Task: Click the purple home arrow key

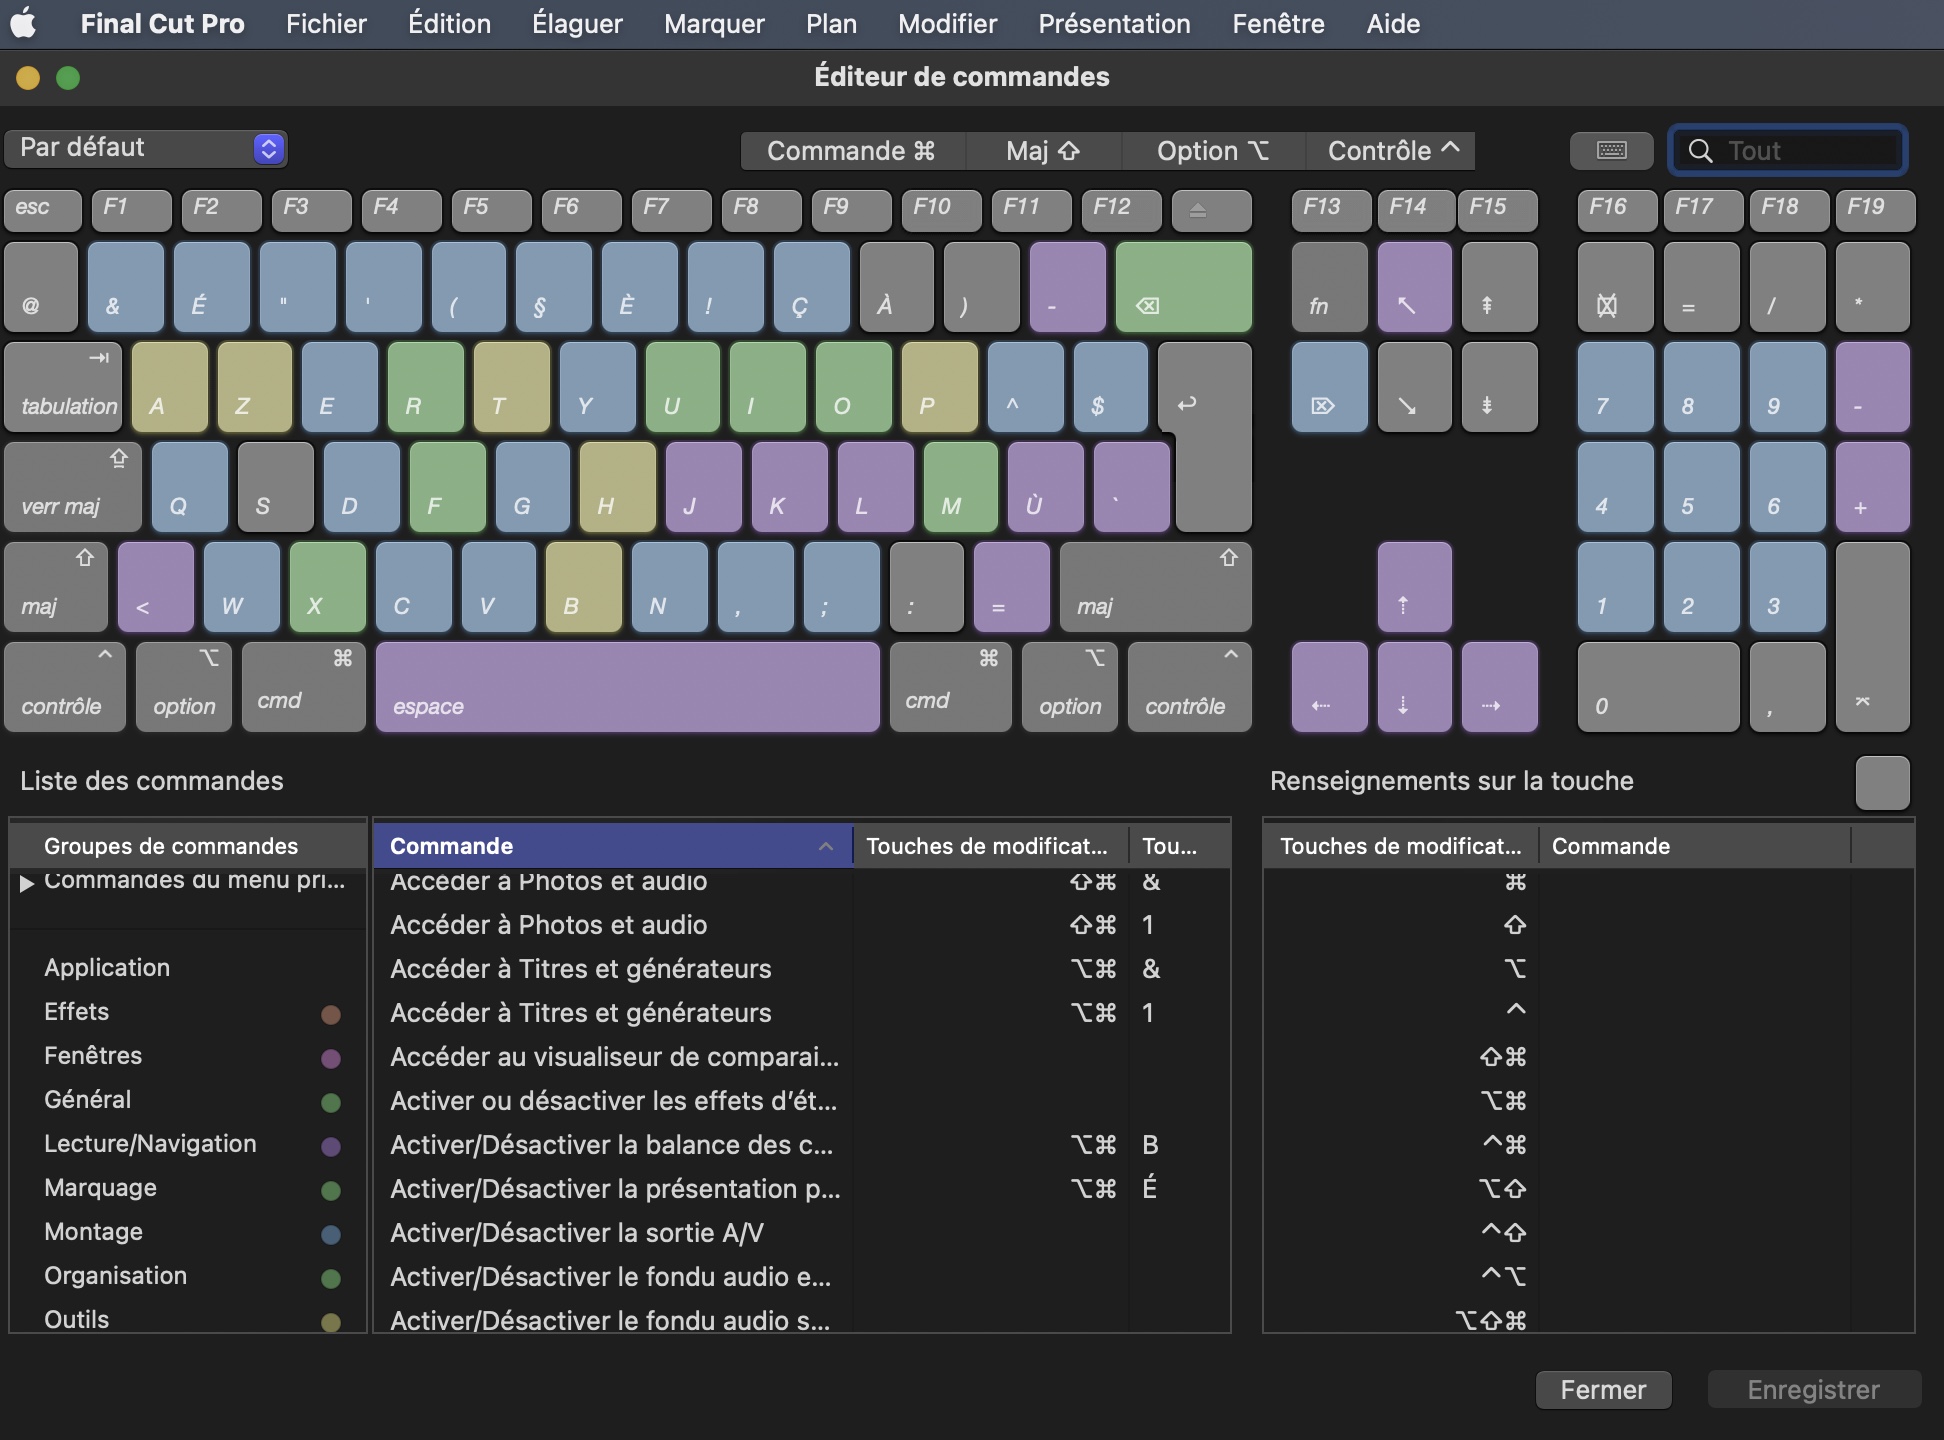Action: pos(1413,287)
